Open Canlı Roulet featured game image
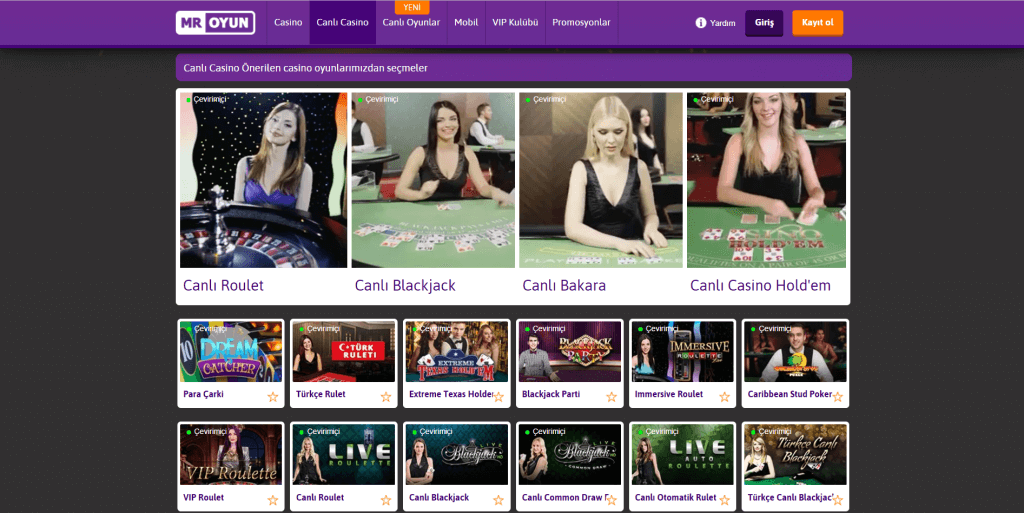This screenshot has height=513, width=1024. tap(263, 180)
